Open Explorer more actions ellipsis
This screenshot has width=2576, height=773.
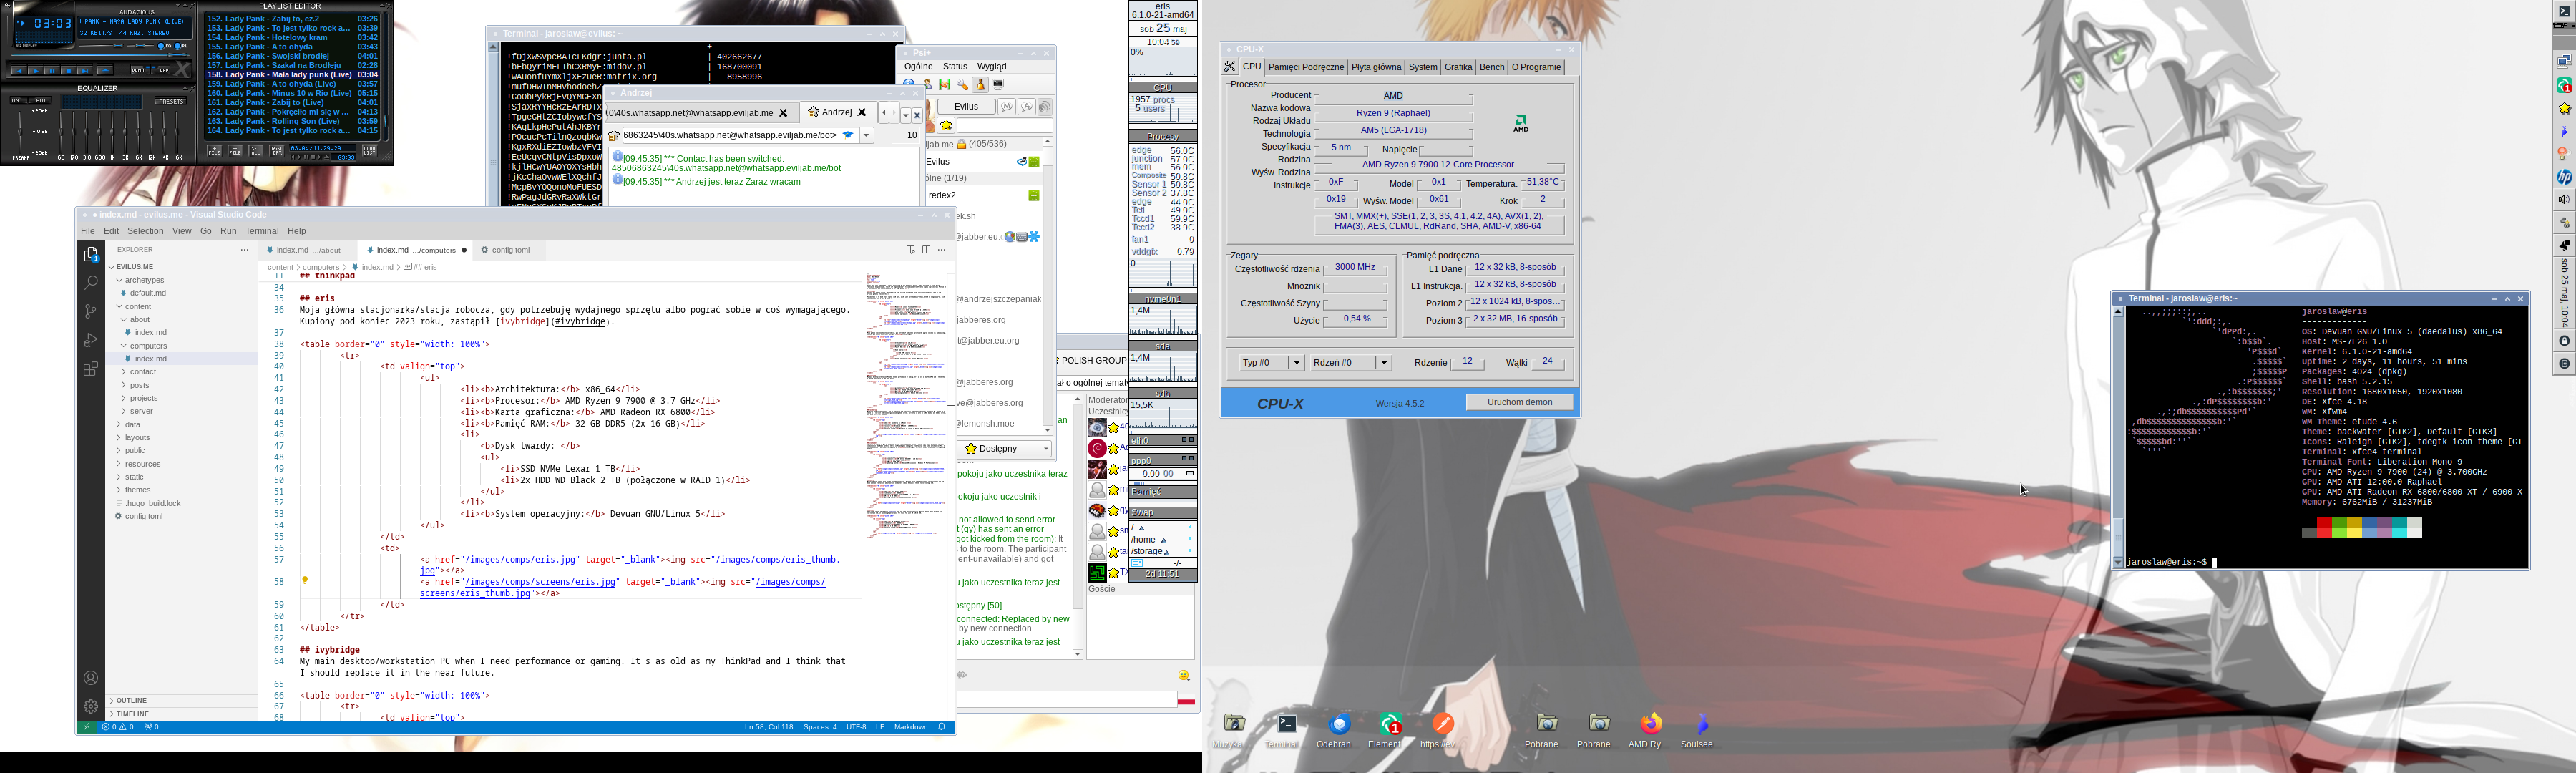point(244,250)
